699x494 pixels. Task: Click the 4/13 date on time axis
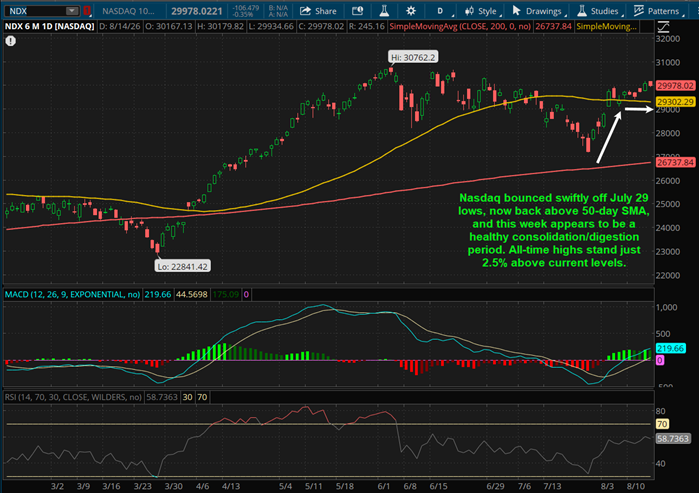pyautogui.click(x=231, y=486)
